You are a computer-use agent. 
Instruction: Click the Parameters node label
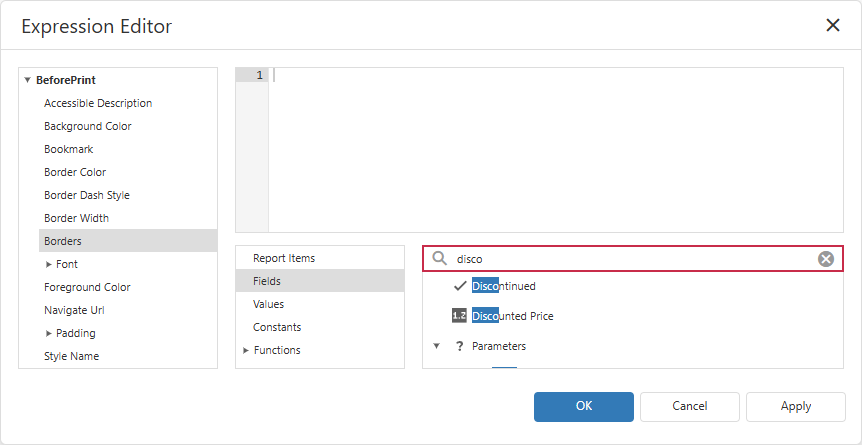tap(499, 346)
